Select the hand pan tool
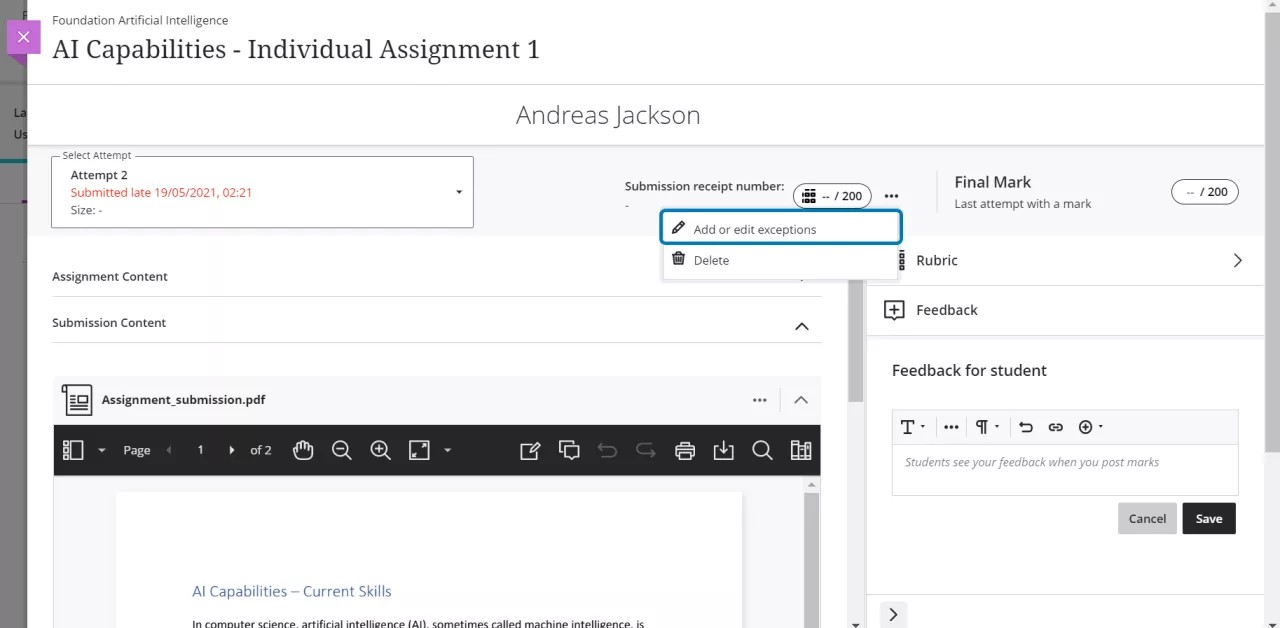 [303, 450]
